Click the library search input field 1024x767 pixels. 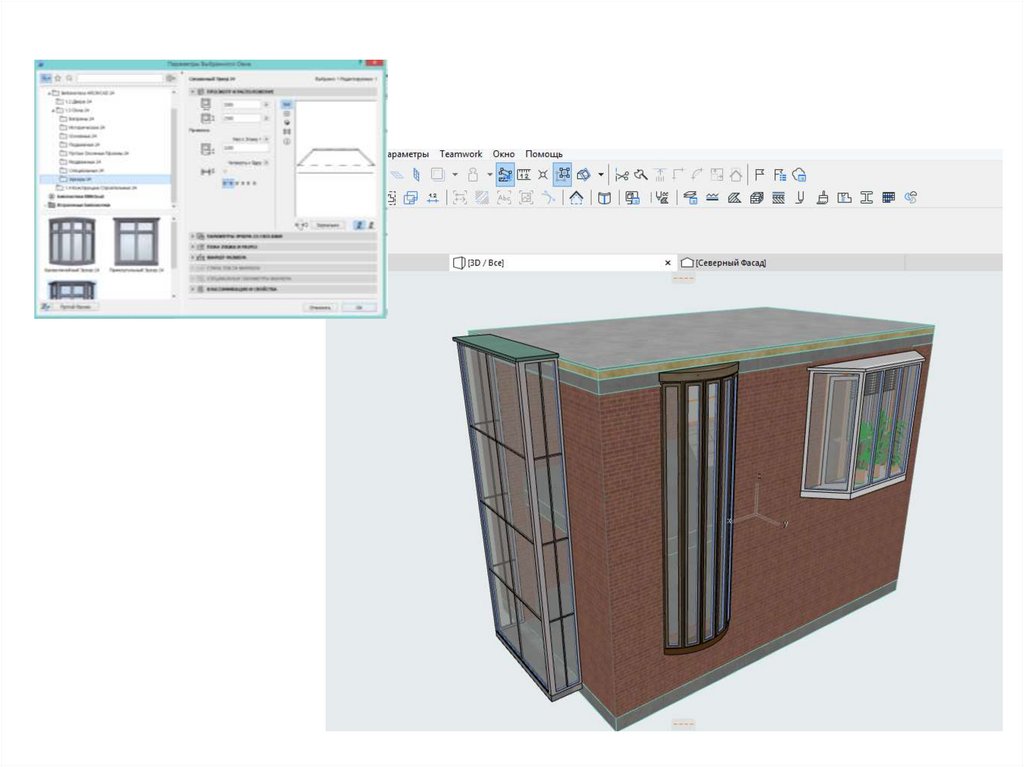click(x=118, y=77)
